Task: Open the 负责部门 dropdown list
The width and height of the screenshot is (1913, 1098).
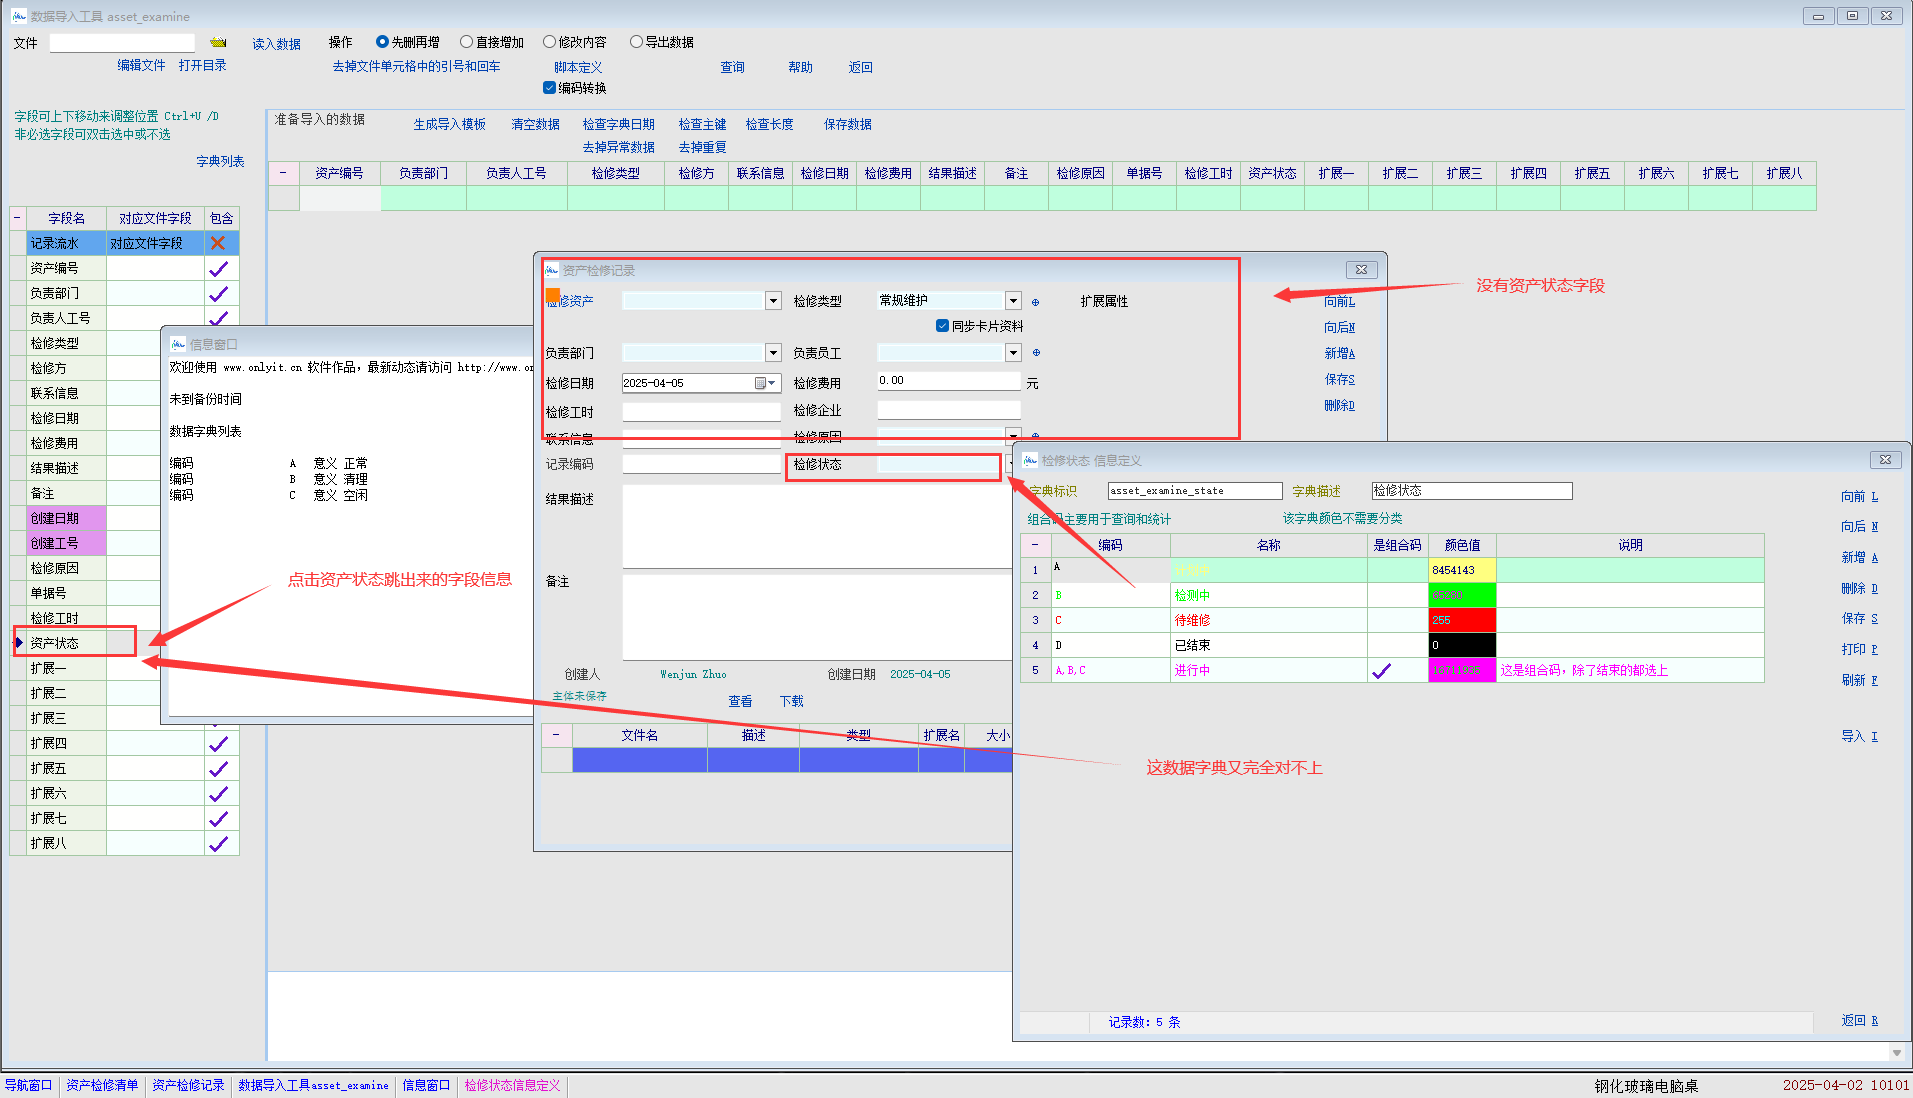Action: (773, 353)
